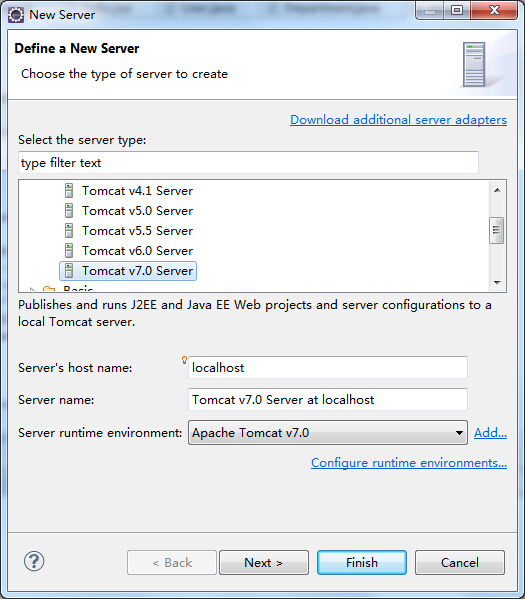Screen dimensions: 525x599
Task: Click the Tomcat v5.5 Server icon
Action: coord(69,230)
